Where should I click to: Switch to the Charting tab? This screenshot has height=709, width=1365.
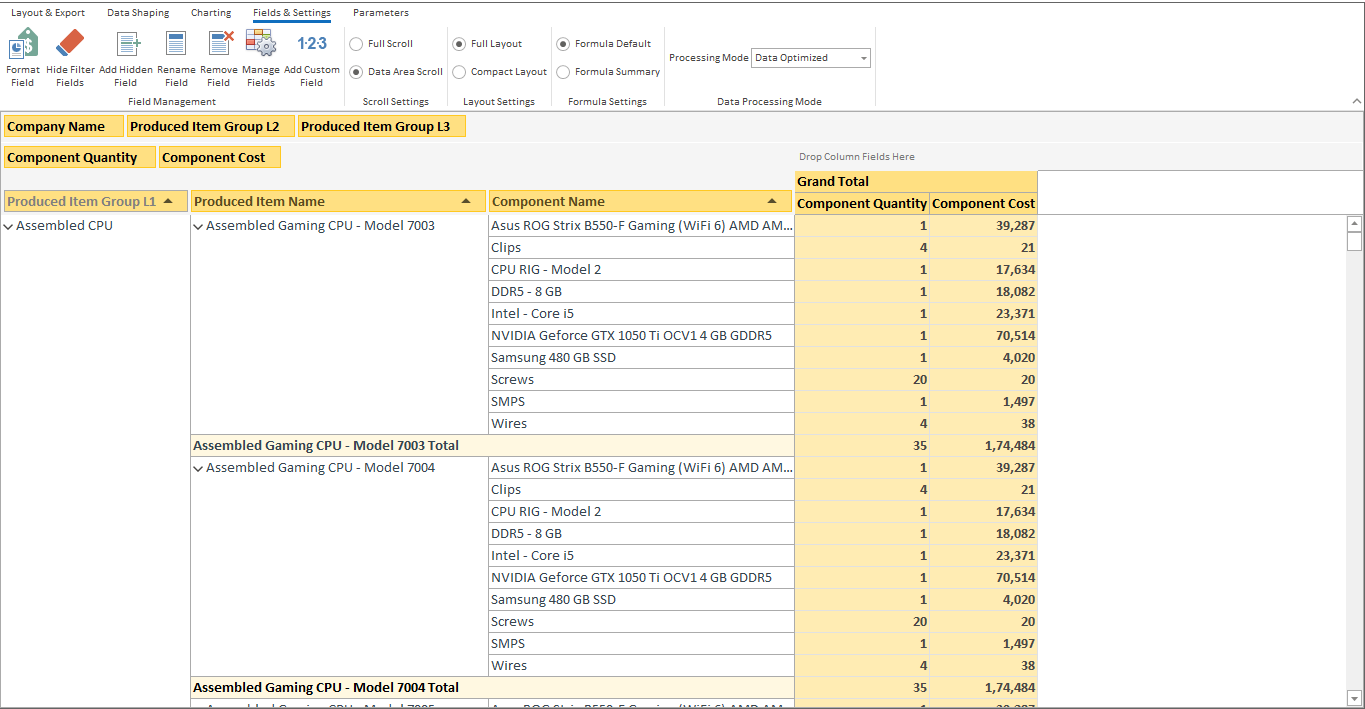(x=211, y=13)
